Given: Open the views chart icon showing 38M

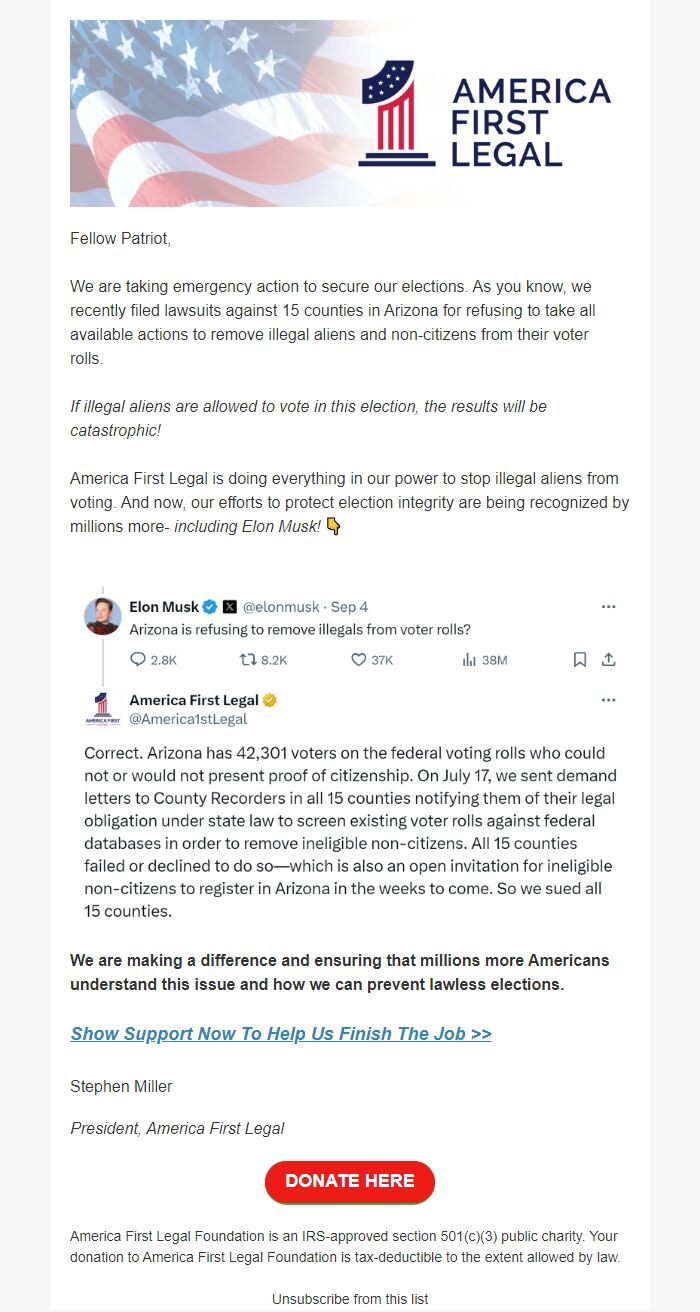Looking at the screenshot, I should [468, 660].
